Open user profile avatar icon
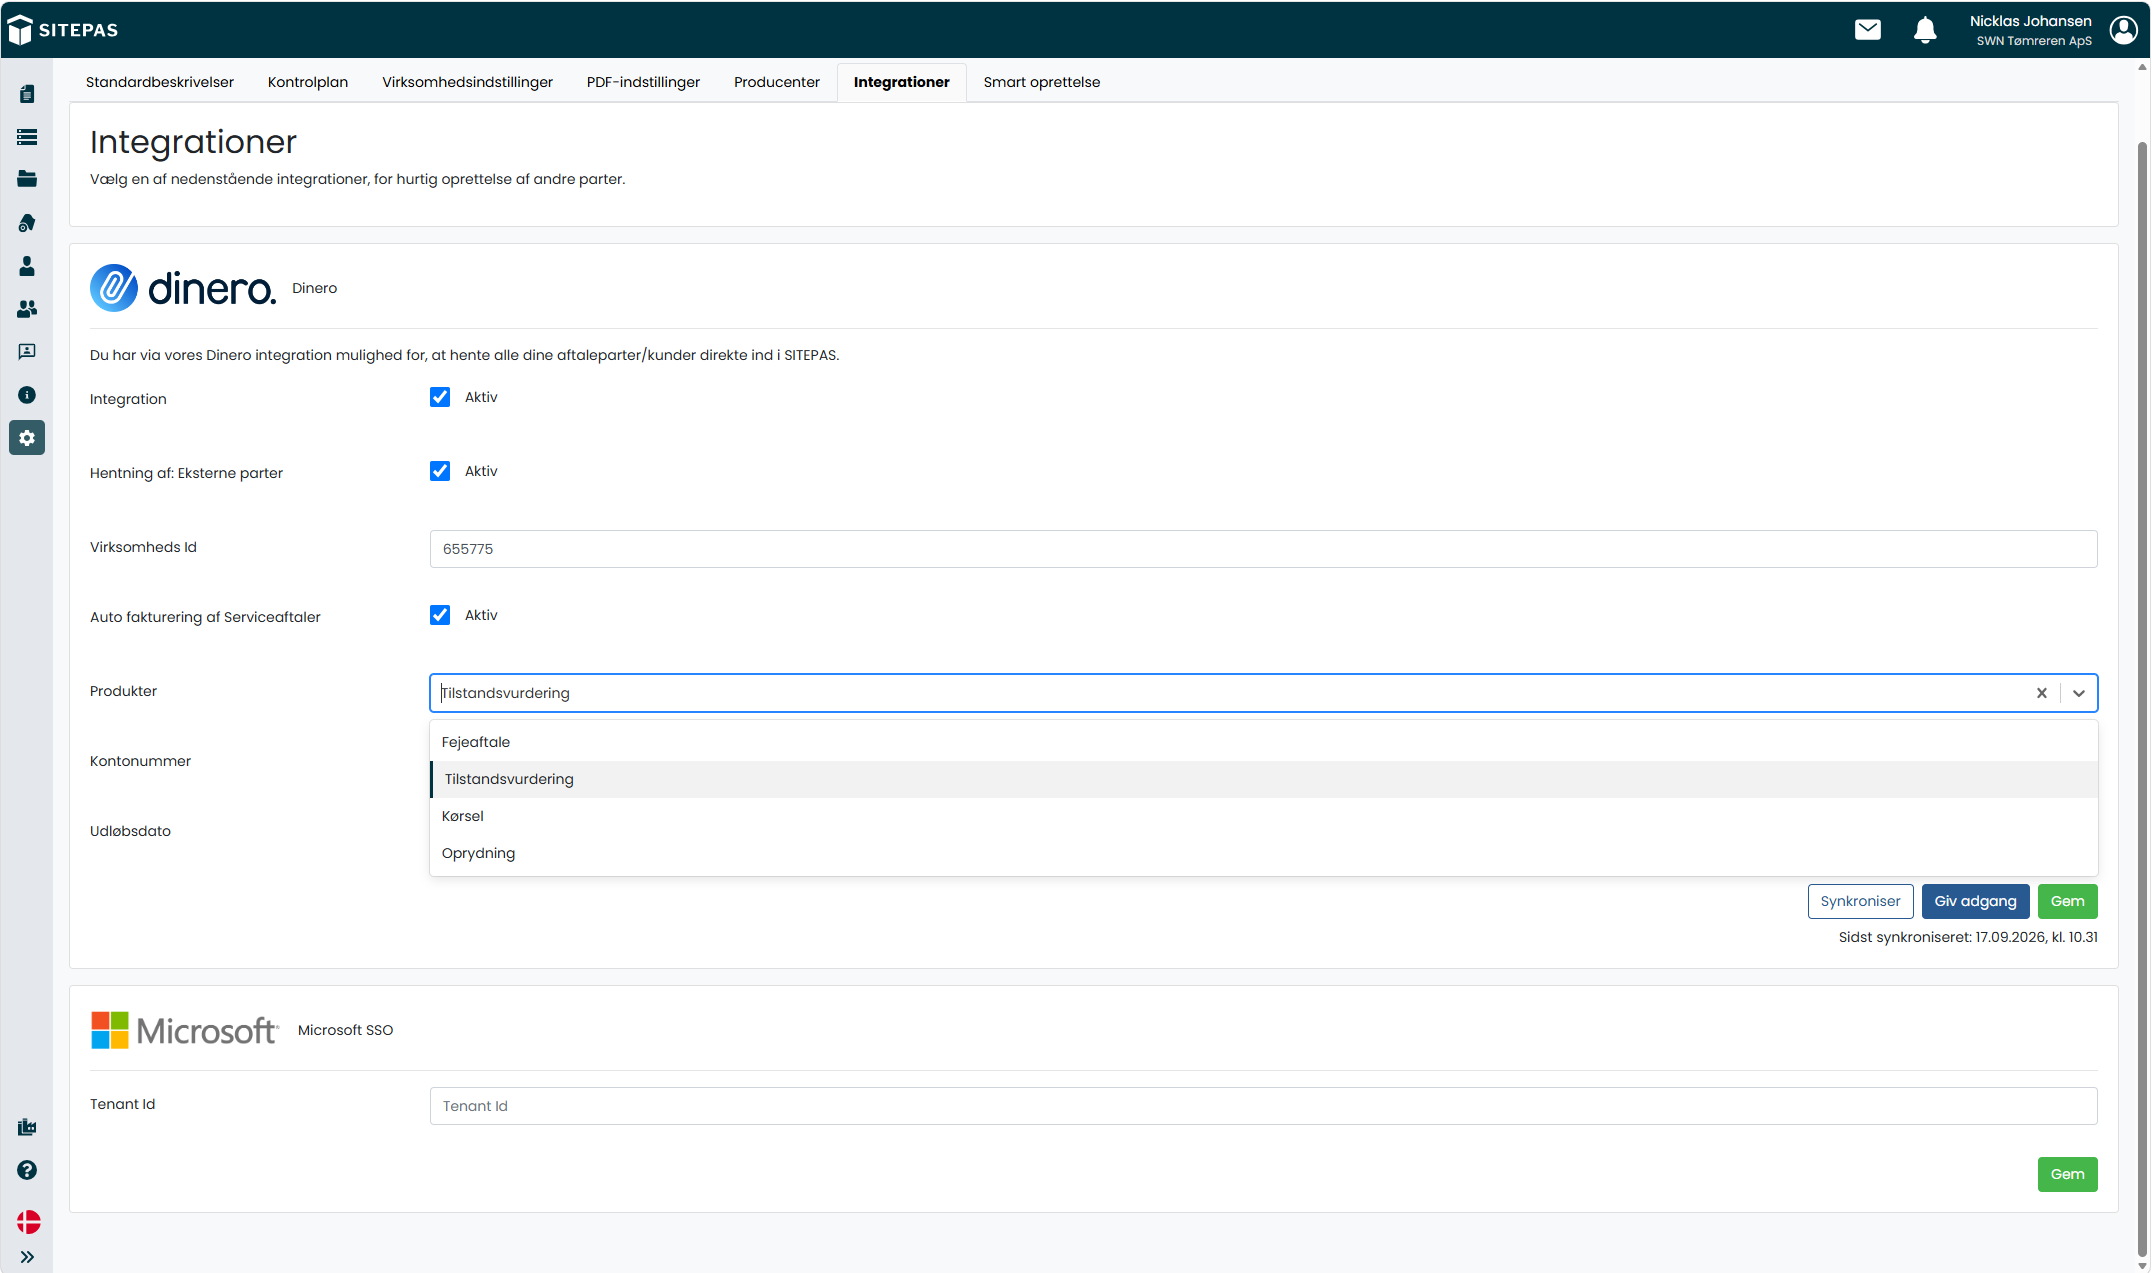This screenshot has width=2152, height=1273. click(2124, 30)
